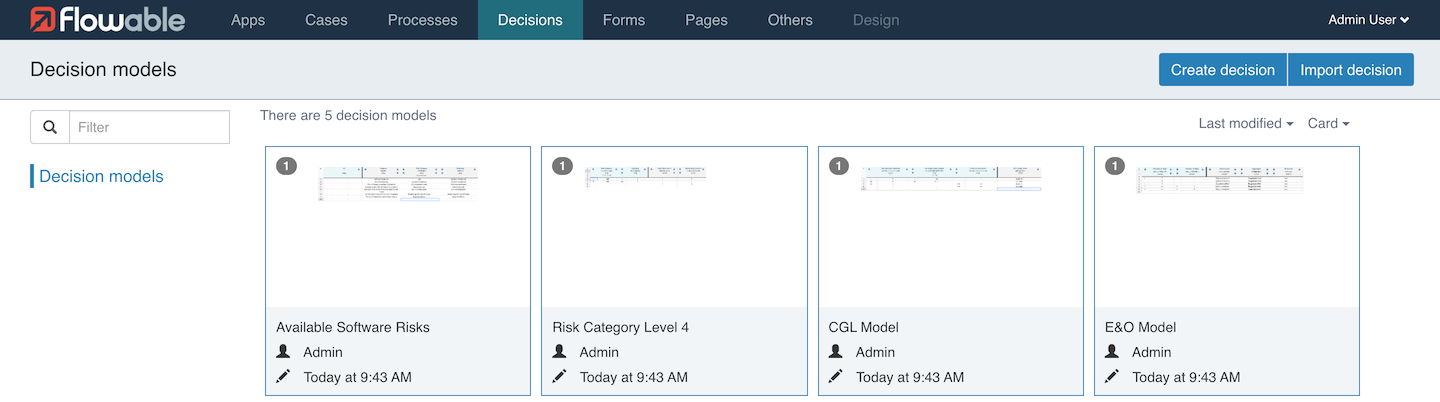The height and width of the screenshot is (402, 1440).
Task: Click the Filter input field
Action: click(149, 127)
